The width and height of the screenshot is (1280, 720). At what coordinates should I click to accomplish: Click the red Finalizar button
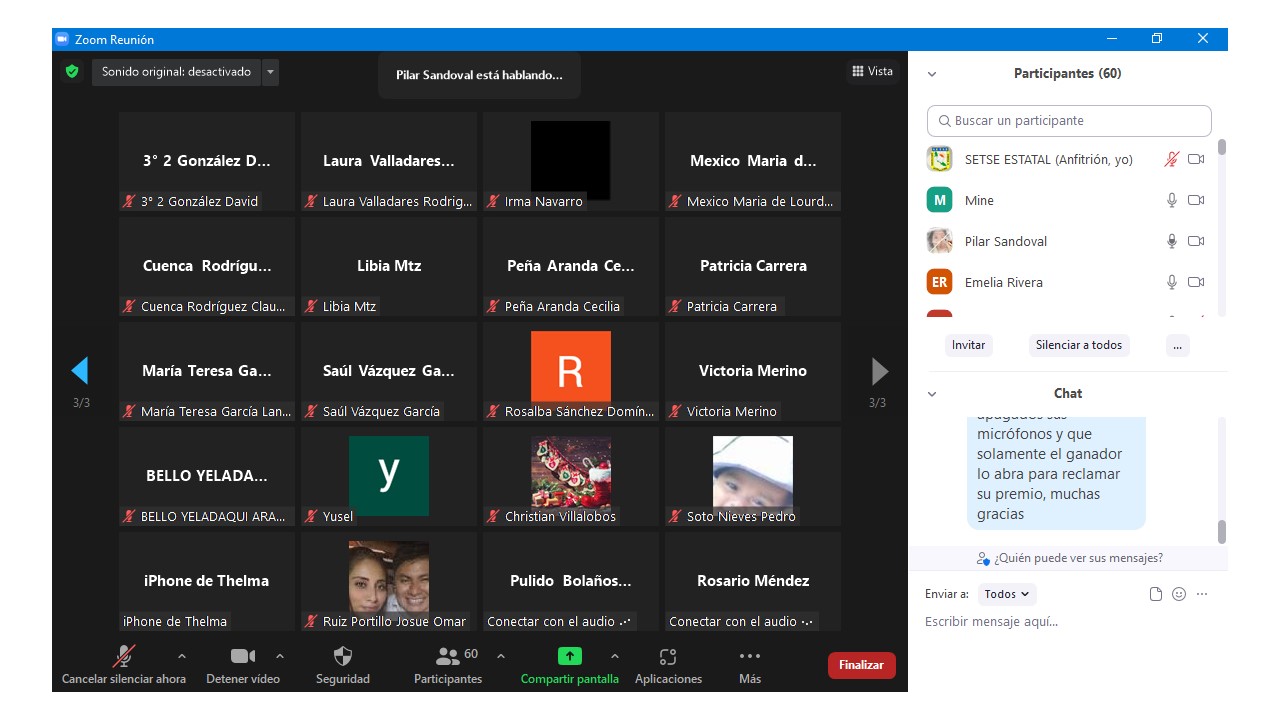[x=861, y=665]
